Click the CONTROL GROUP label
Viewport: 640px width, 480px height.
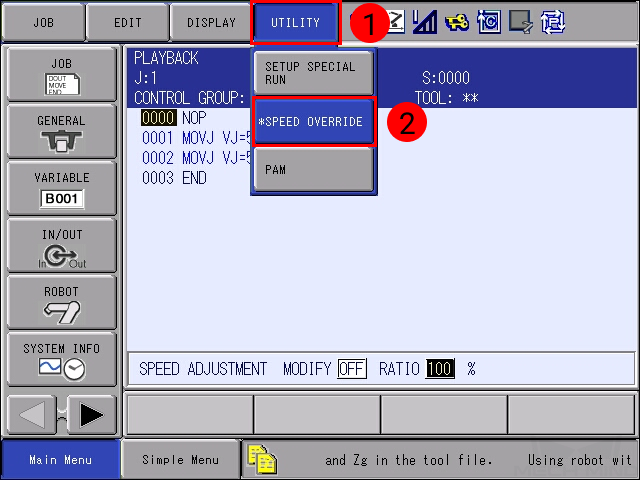[x=189, y=98]
